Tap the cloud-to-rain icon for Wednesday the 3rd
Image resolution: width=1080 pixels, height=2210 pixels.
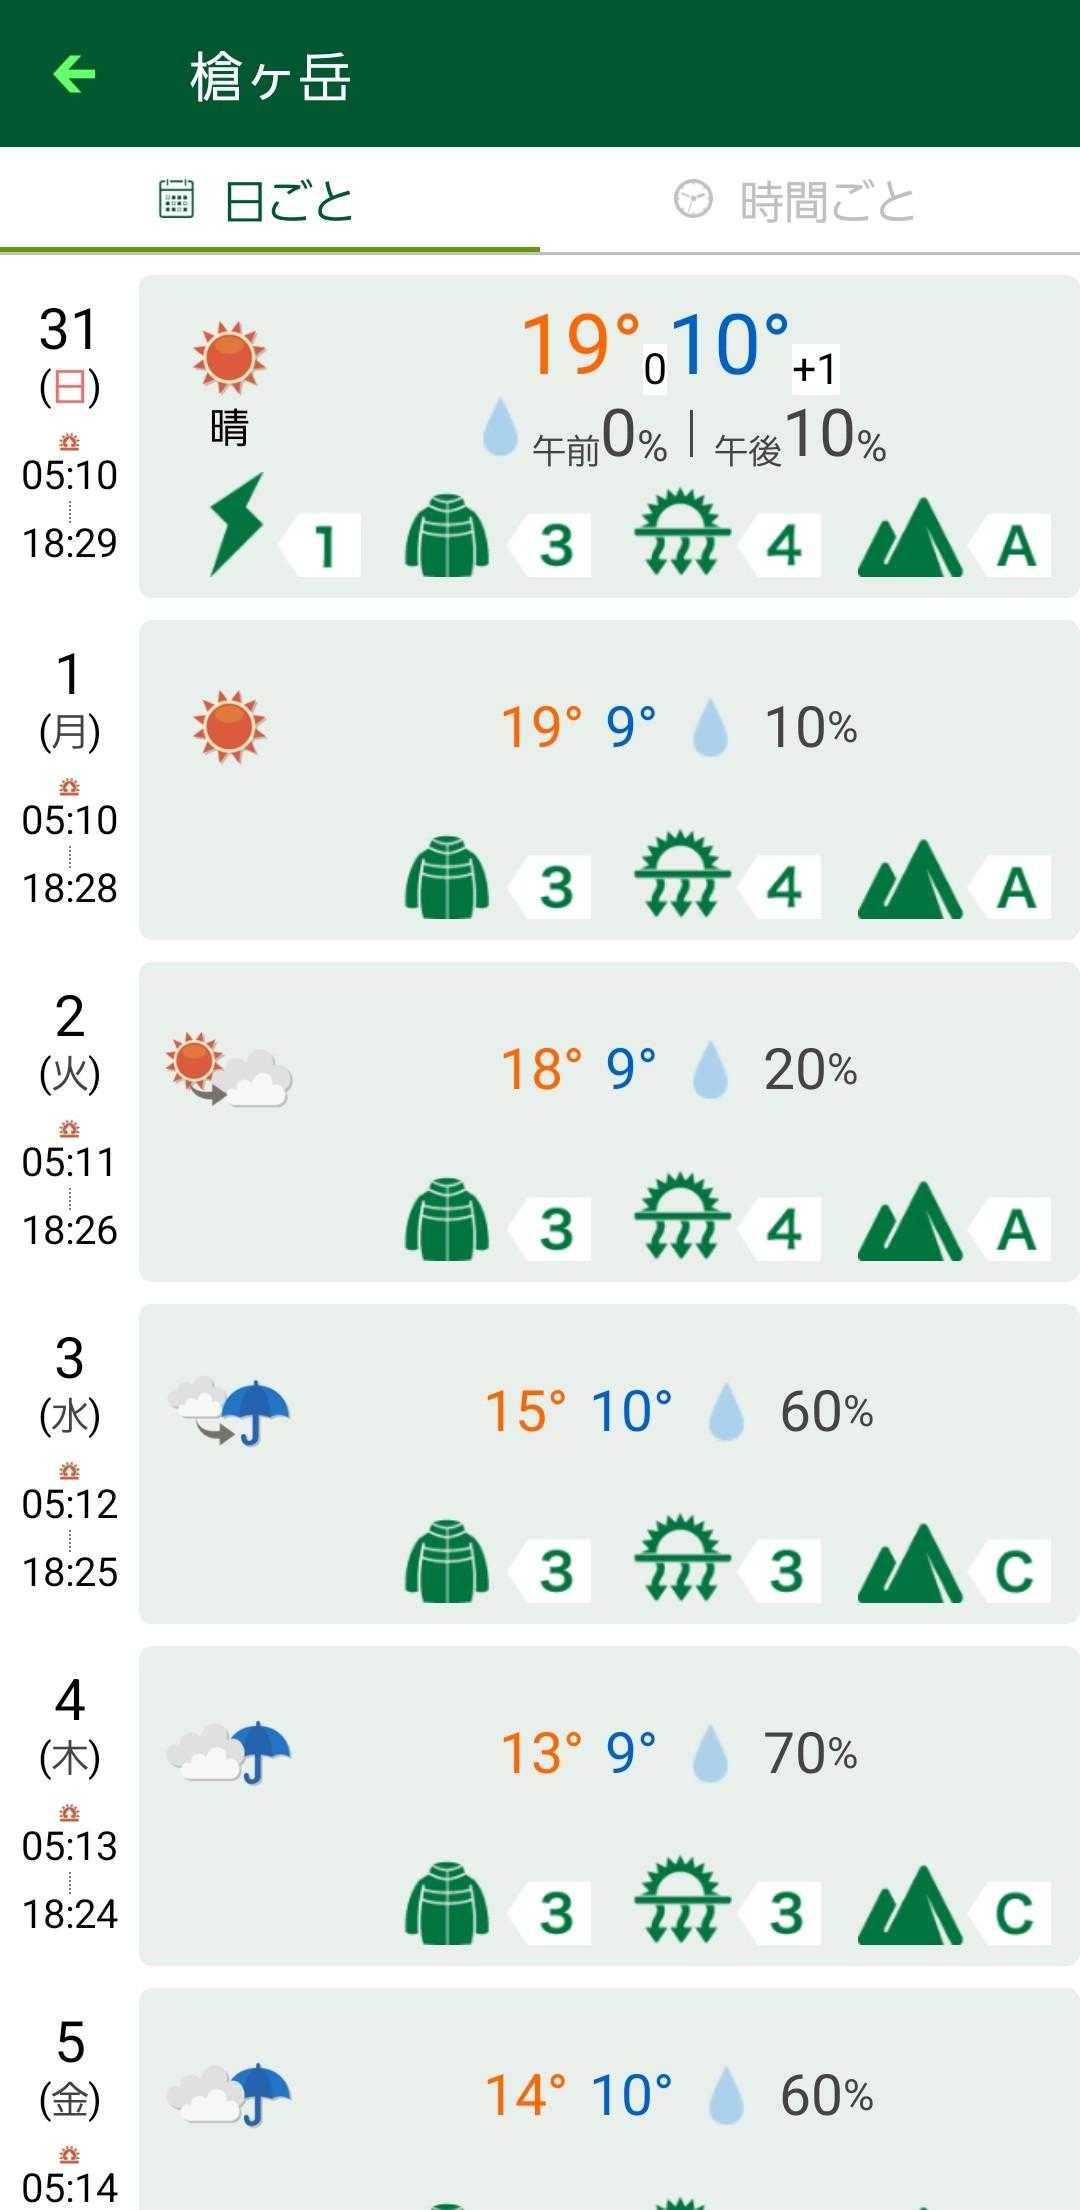pyautogui.click(x=229, y=1411)
